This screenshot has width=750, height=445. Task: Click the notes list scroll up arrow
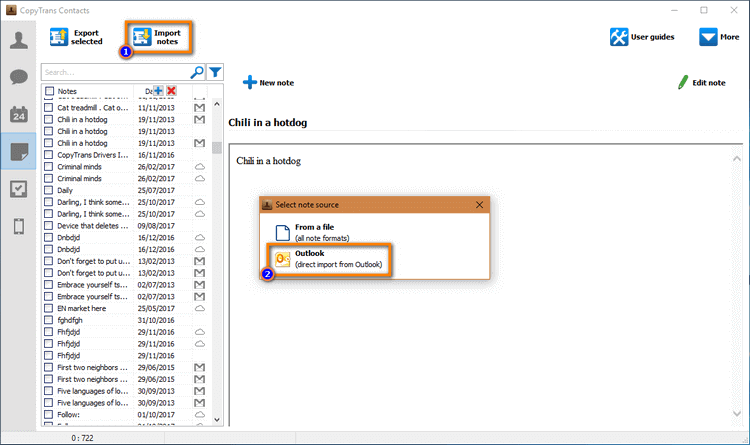(217, 104)
